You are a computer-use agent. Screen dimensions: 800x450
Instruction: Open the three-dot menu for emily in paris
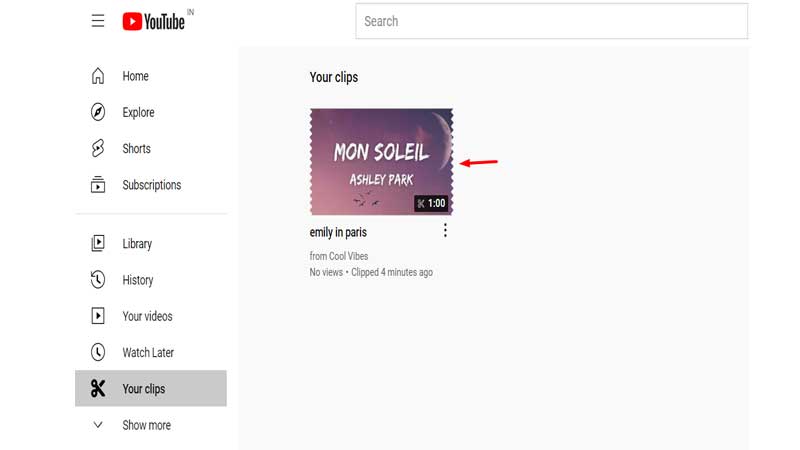[445, 231]
